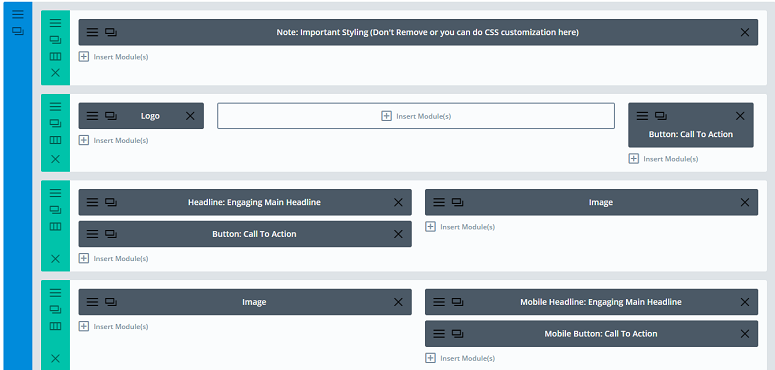The image size is (775, 370).
Task: Remove the Logo module
Action: 190,116
